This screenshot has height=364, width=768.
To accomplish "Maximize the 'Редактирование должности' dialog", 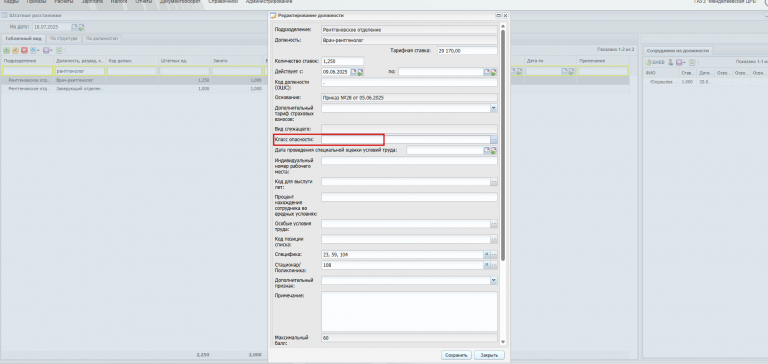I will [x=499, y=16].
